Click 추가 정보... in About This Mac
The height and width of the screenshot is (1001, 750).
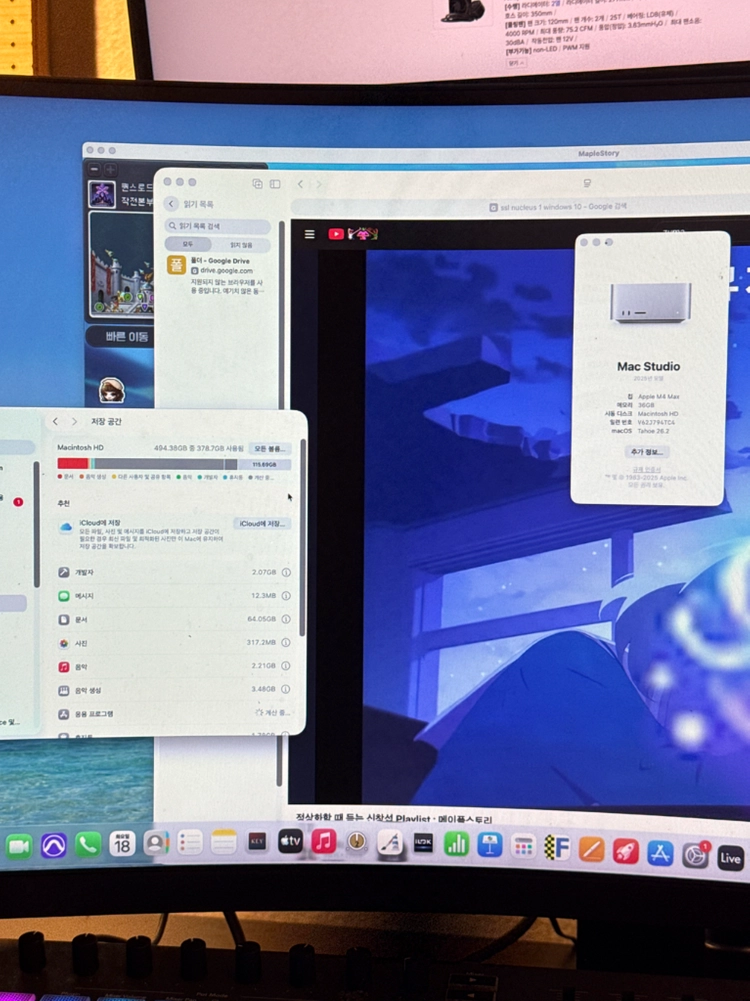[647, 452]
